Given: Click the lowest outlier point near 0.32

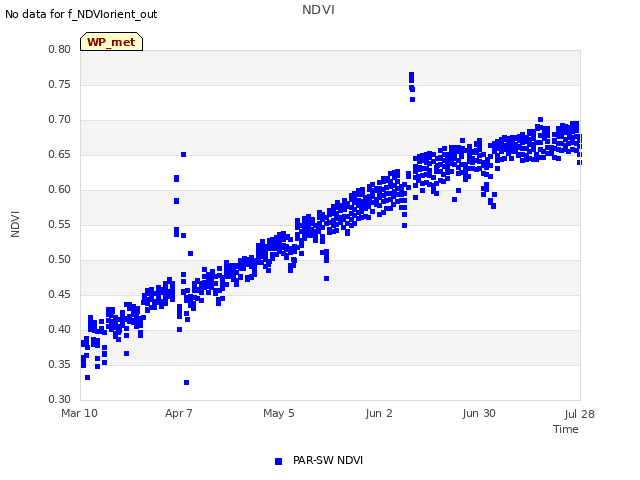Looking at the screenshot, I should (187, 382).
